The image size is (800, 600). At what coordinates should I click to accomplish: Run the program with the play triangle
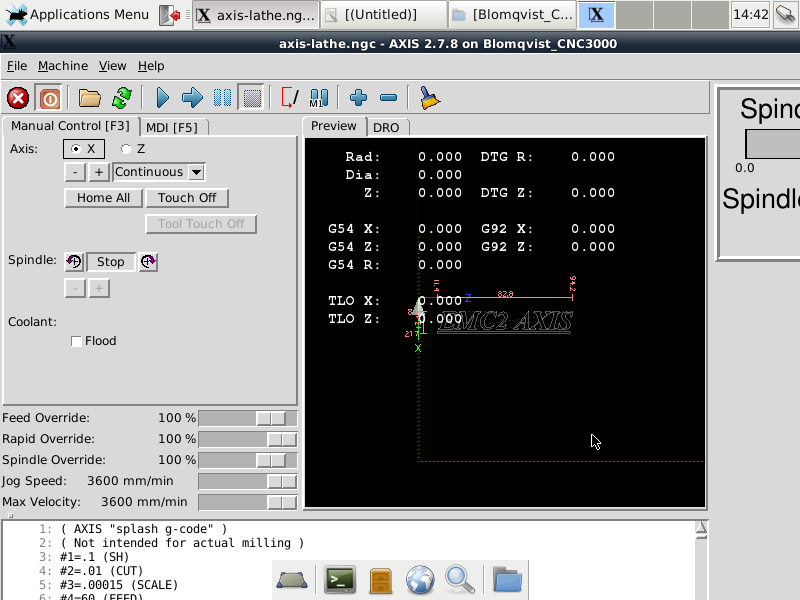click(162, 98)
